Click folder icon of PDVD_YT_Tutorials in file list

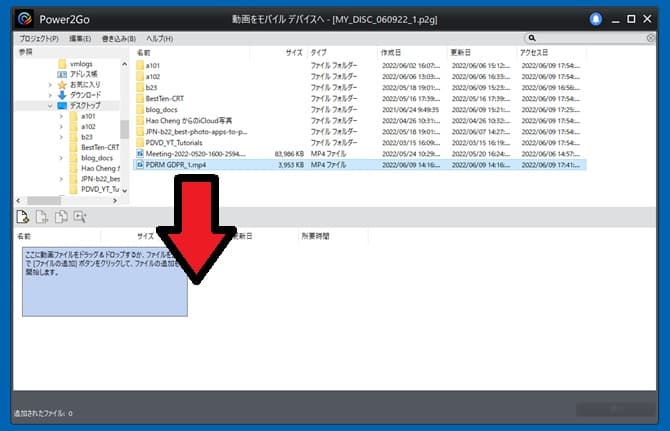point(140,143)
